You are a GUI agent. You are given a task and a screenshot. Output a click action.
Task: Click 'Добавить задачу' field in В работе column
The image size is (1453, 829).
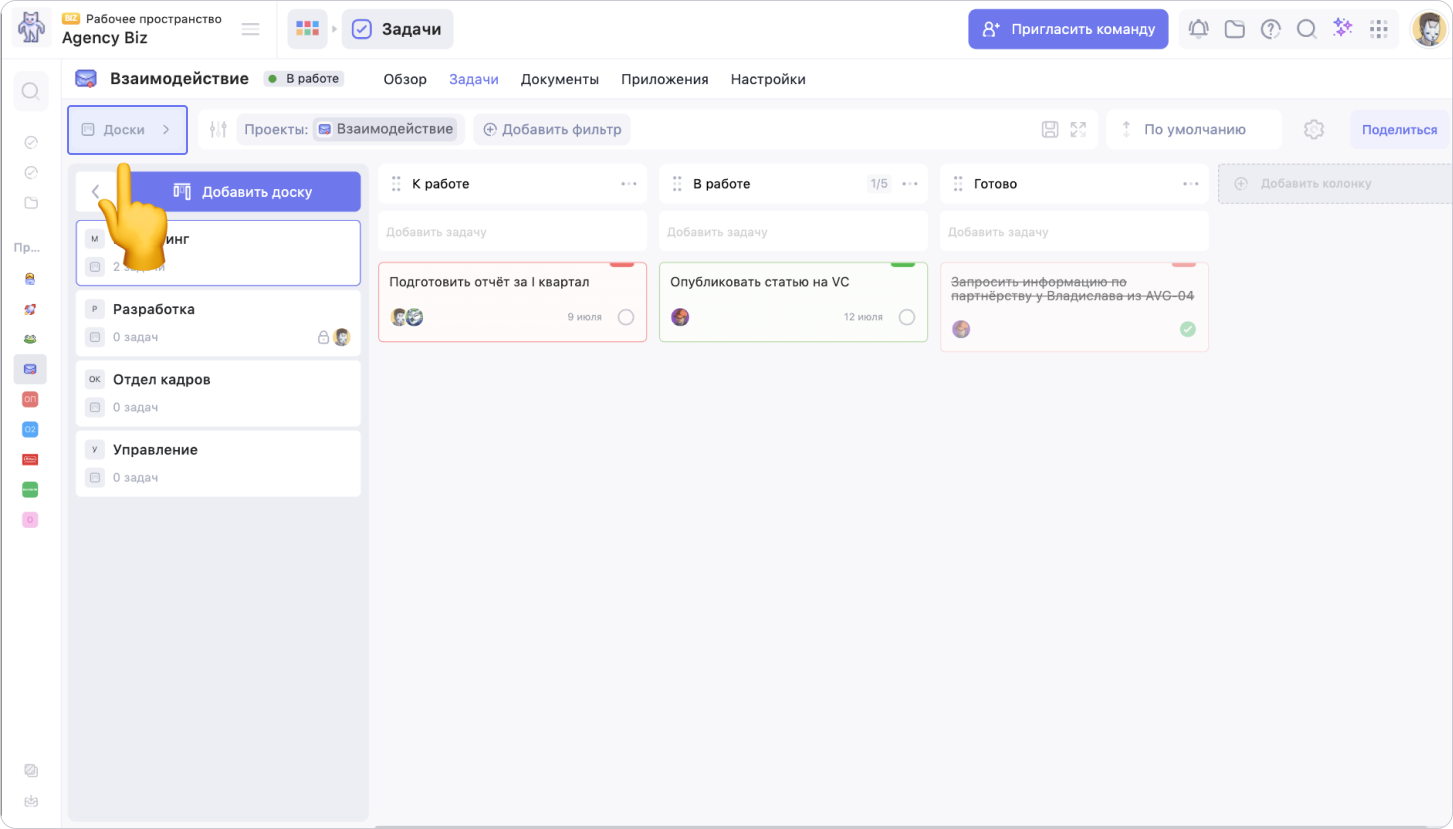(793, 232)
